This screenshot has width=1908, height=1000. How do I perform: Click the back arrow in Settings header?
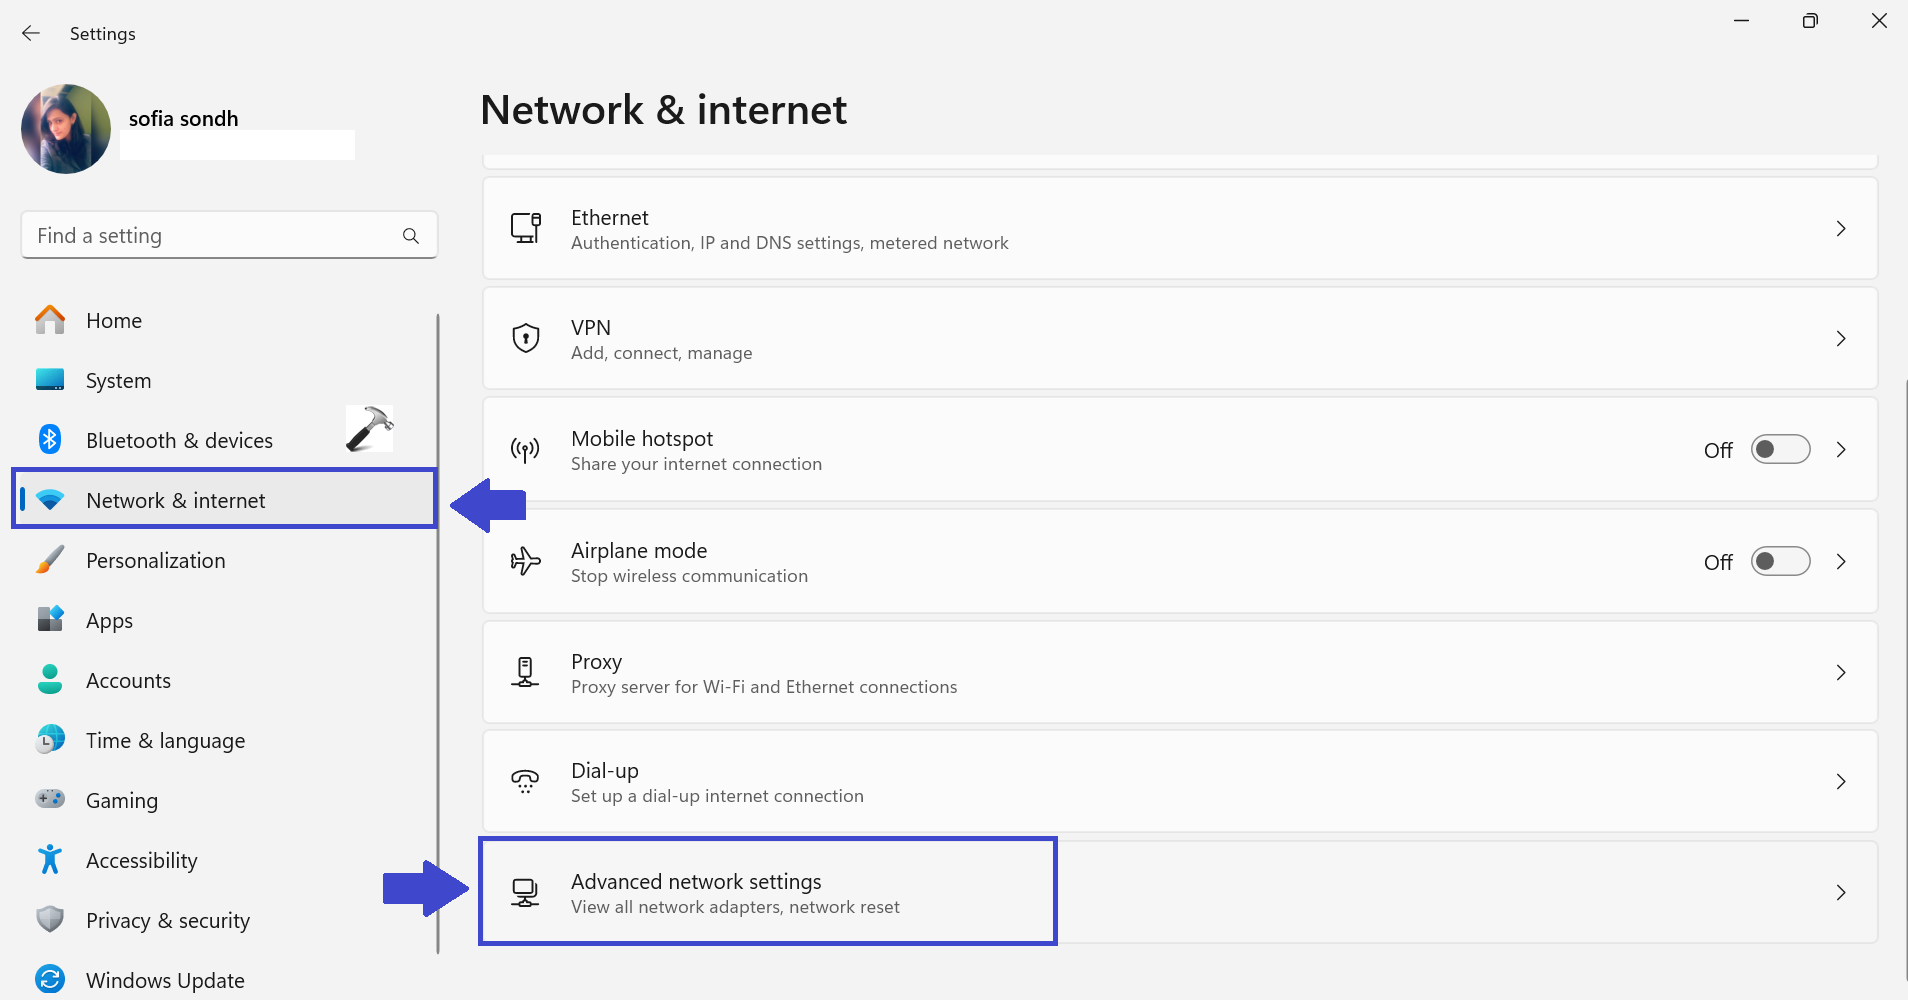tap(31, 33)
